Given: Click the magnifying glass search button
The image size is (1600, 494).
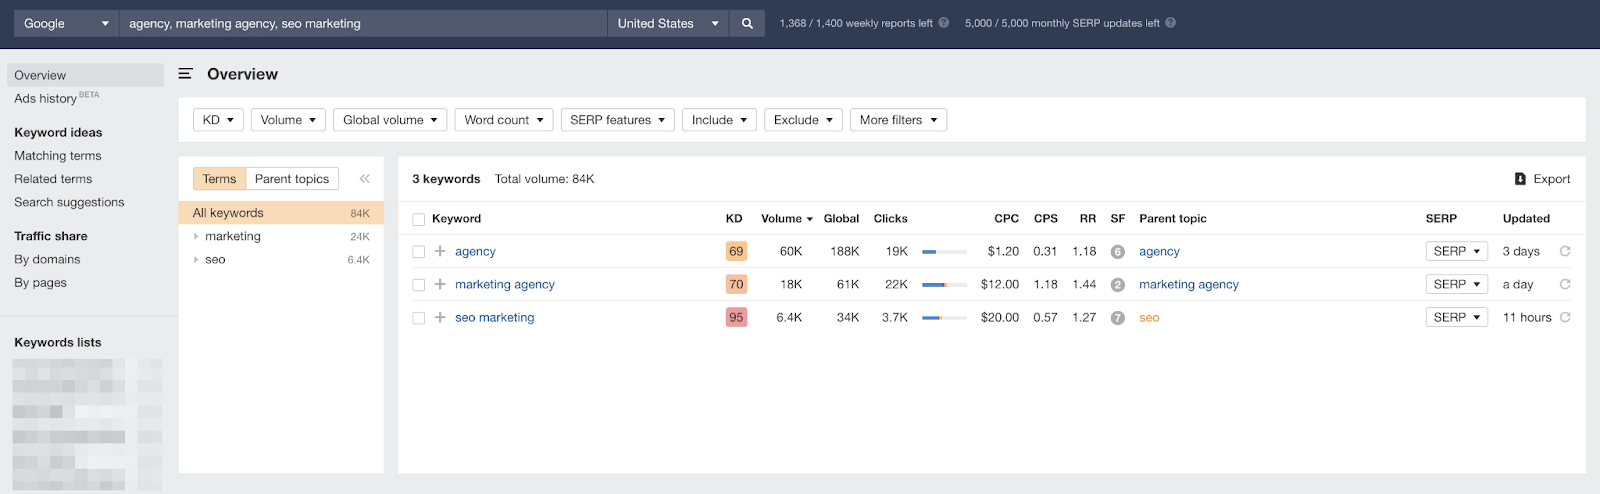Looking at the screenshot, I should tap(747, 23).
